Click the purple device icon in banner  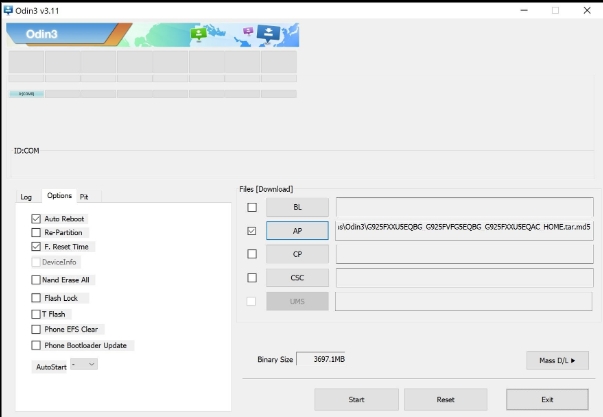click(248, 31)
